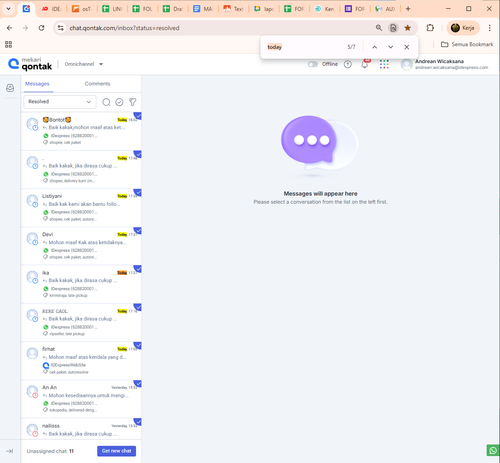Switch to the Comments tab
500x463 pixels.
tap(97, 84)
